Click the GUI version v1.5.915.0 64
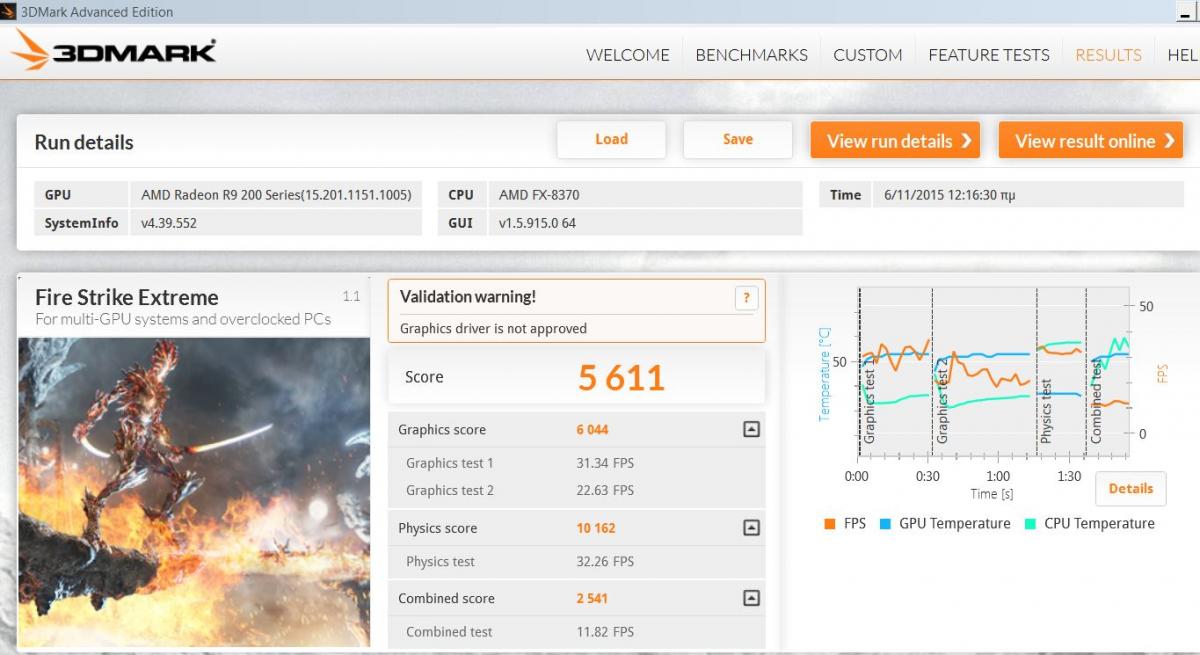 537,223
